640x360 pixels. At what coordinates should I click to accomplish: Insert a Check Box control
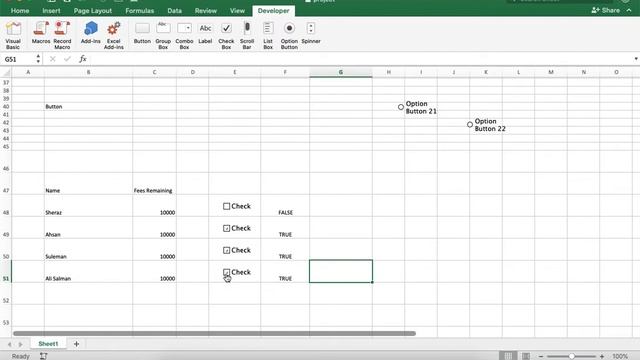pos(226,35)
